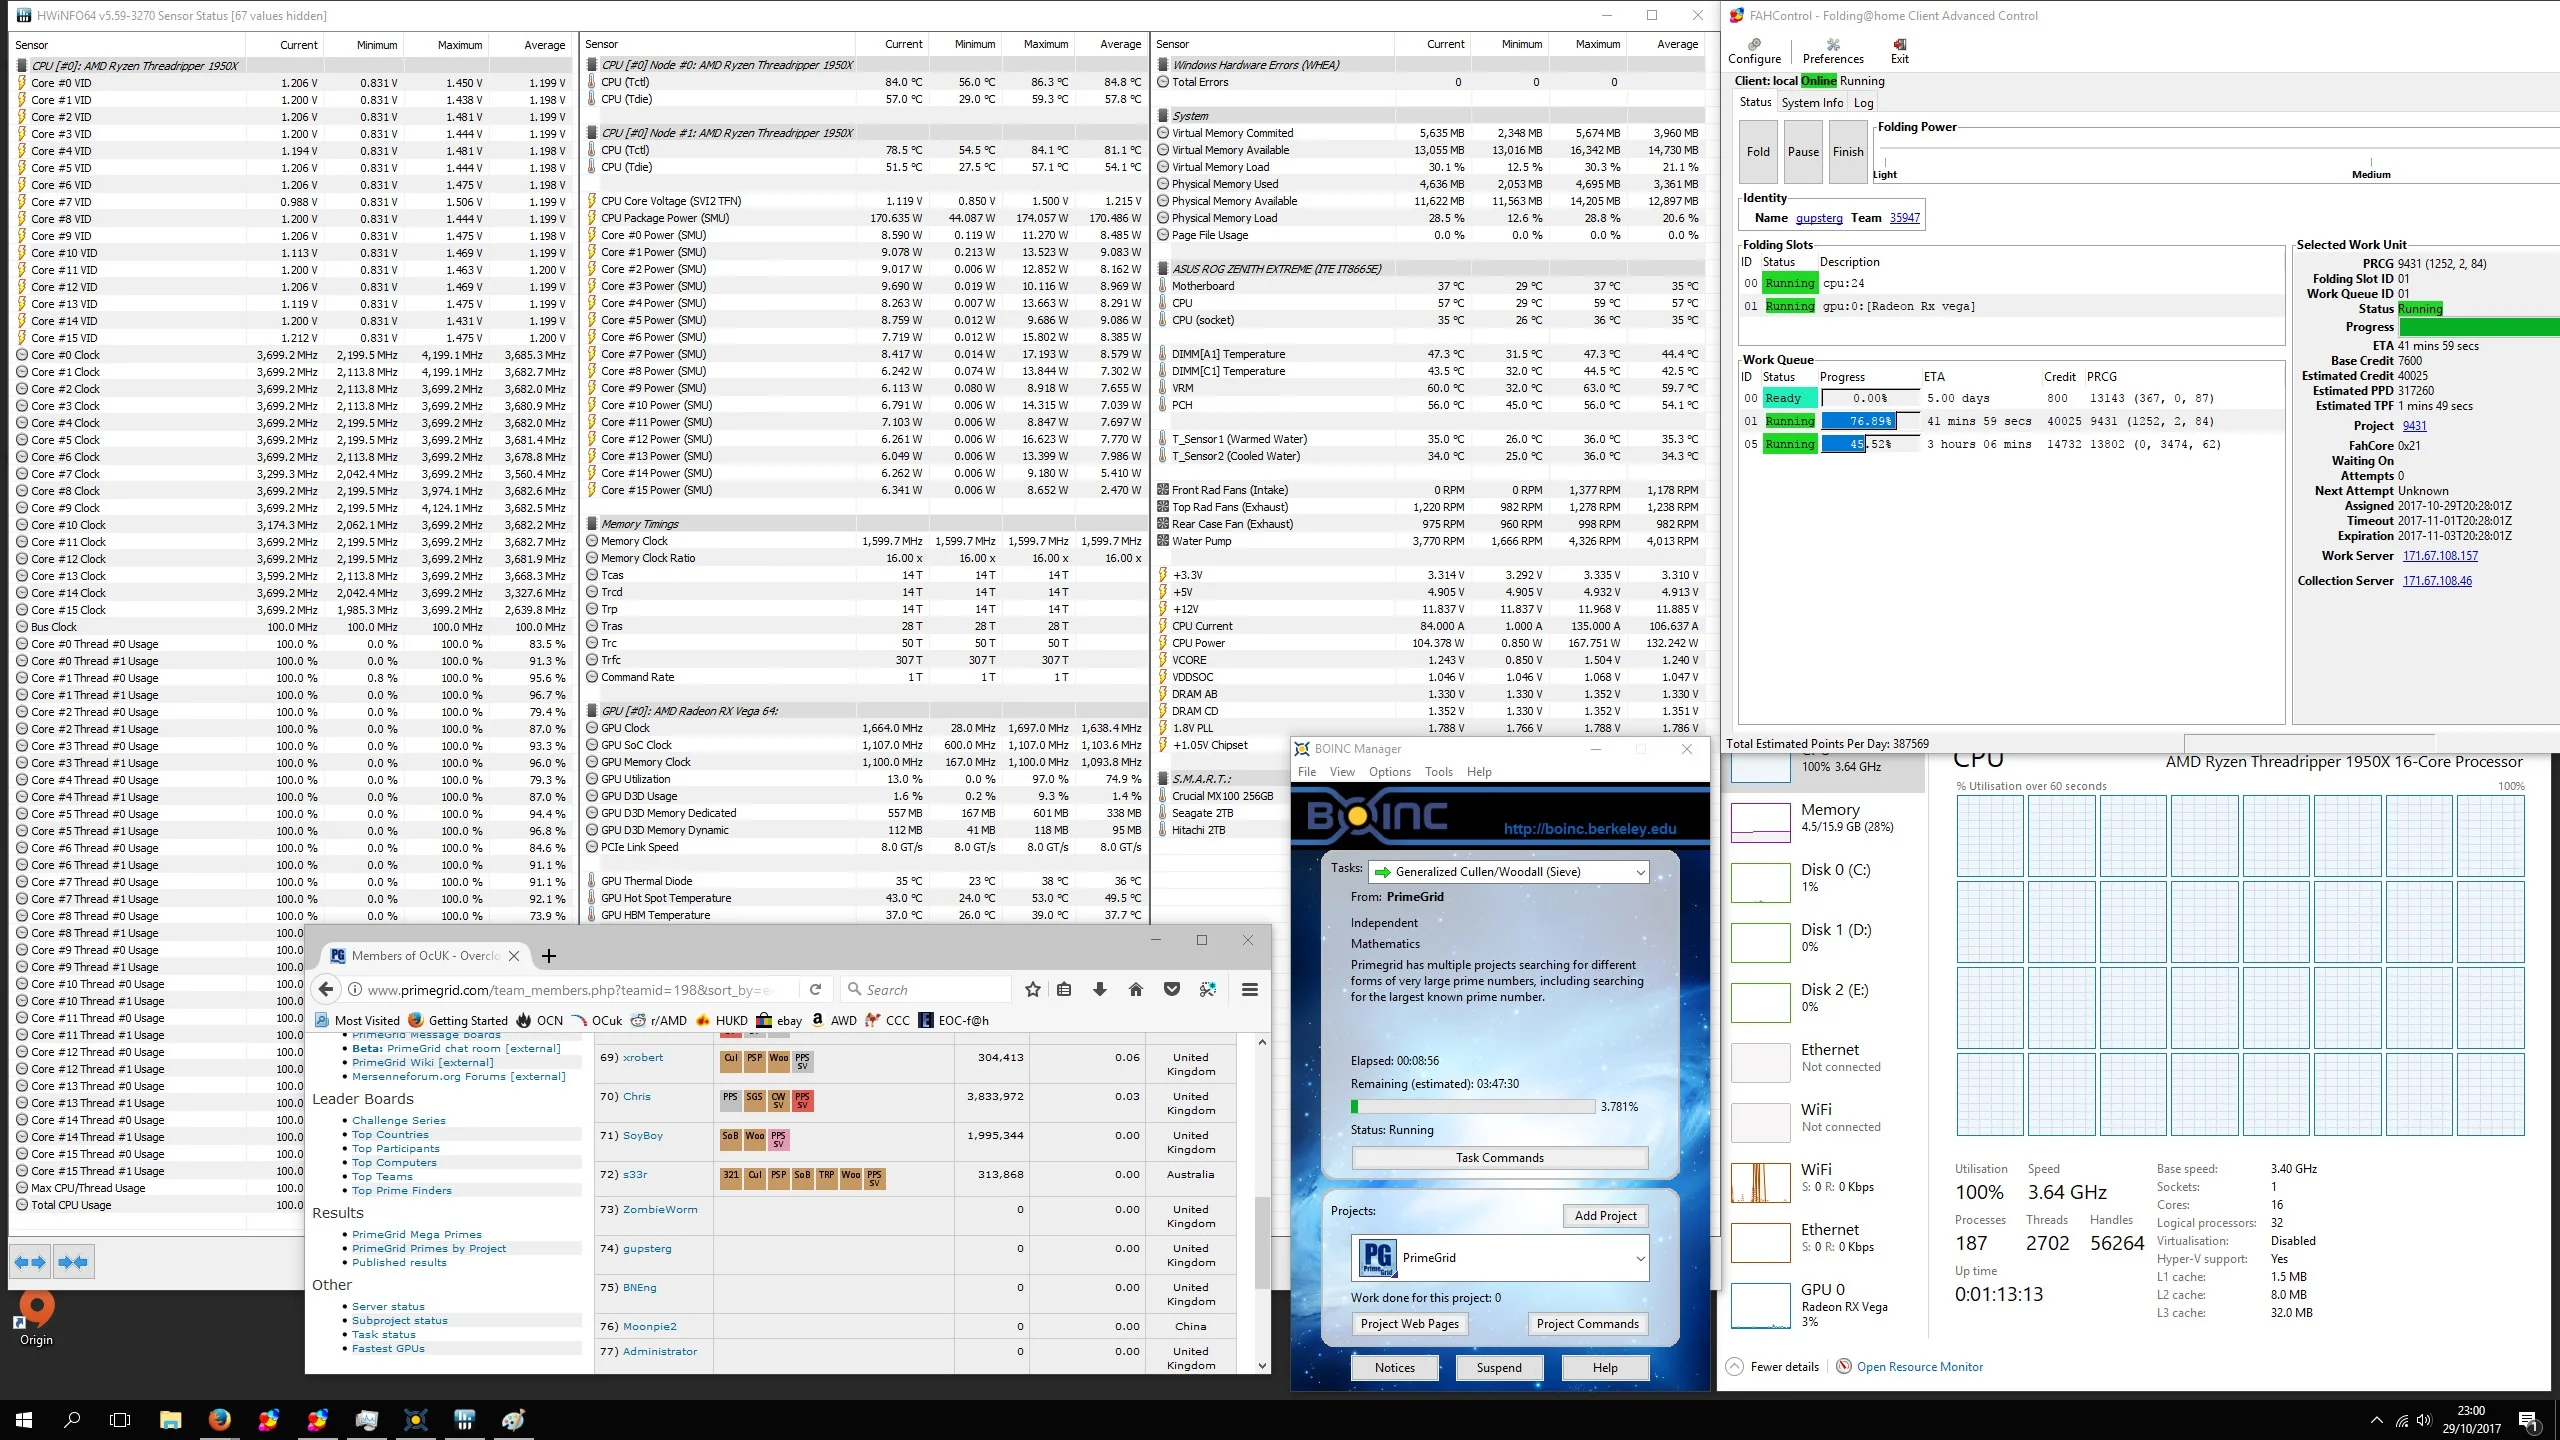This screenshot has height=1440, width=2560.
Task: Click Suspend button in BOINC Manager
Action: [x=1499, y=1368]
